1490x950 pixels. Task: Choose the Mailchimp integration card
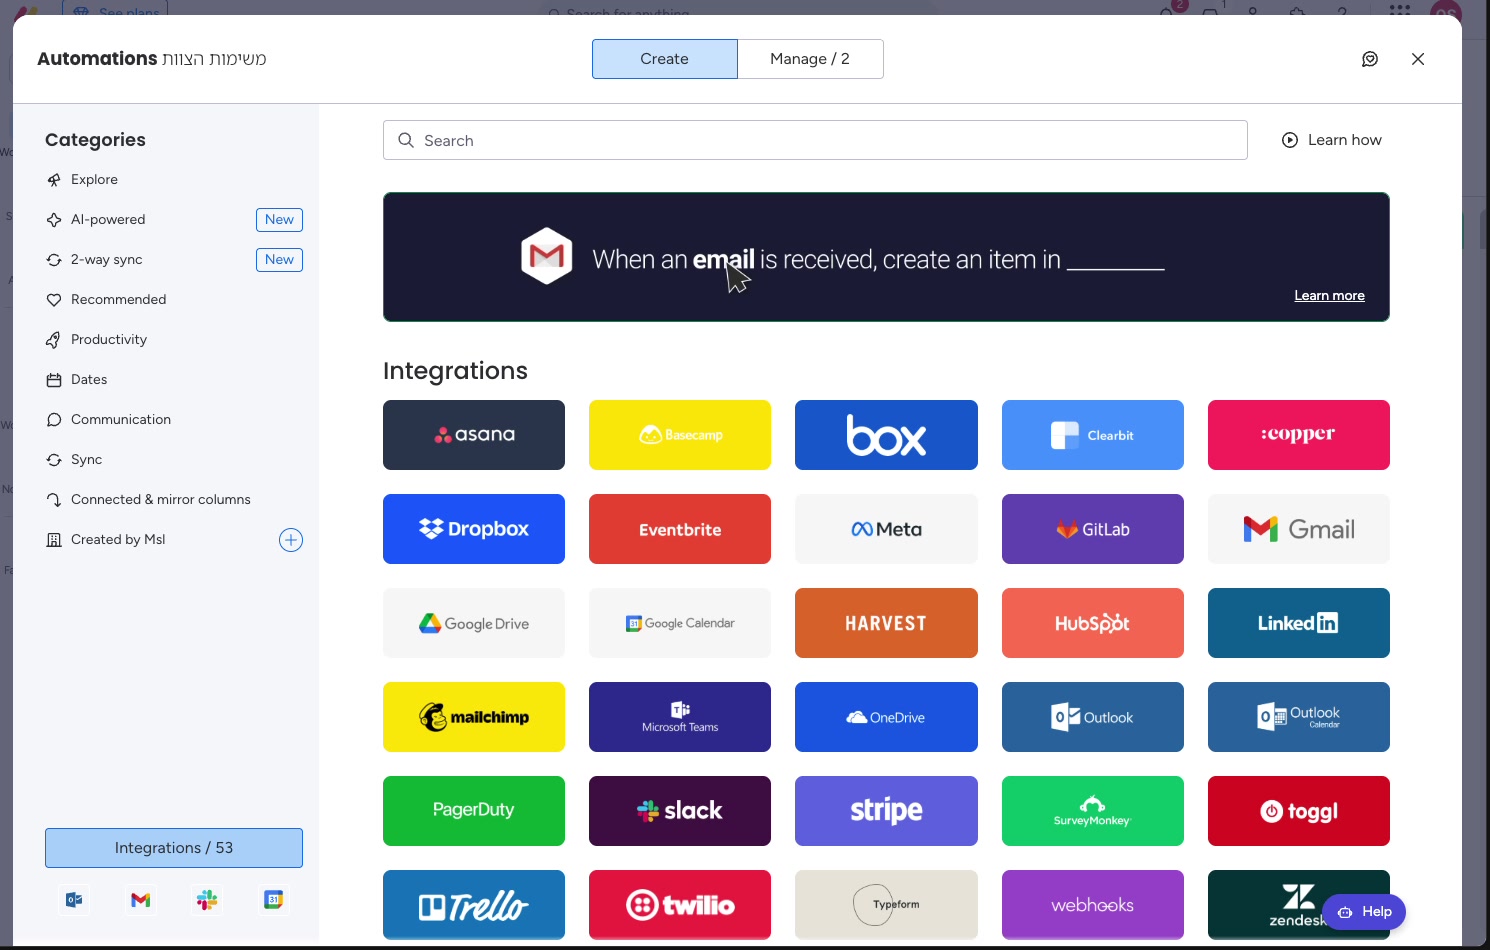[x=474, y=717]
